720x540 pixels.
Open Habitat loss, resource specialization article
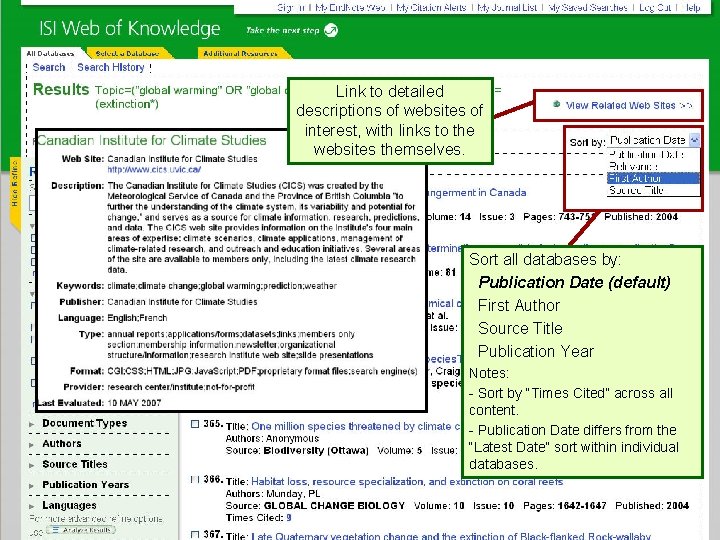[x=407, y=481]
